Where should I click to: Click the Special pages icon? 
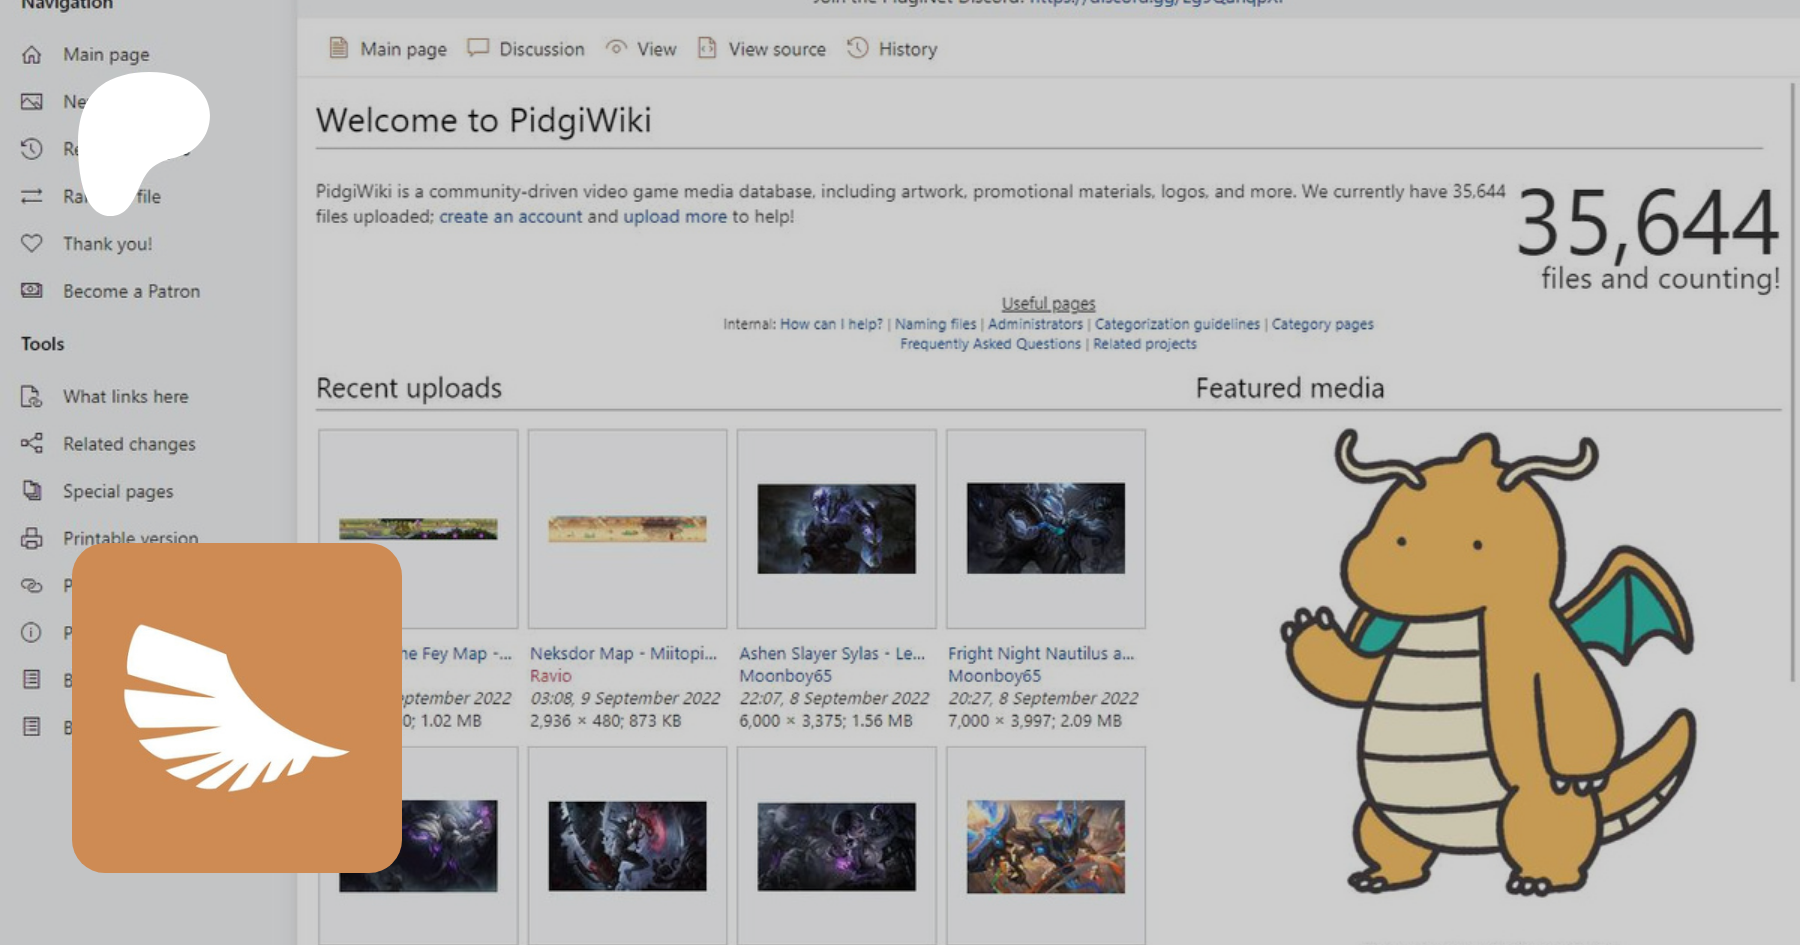[x=32, y=490]
